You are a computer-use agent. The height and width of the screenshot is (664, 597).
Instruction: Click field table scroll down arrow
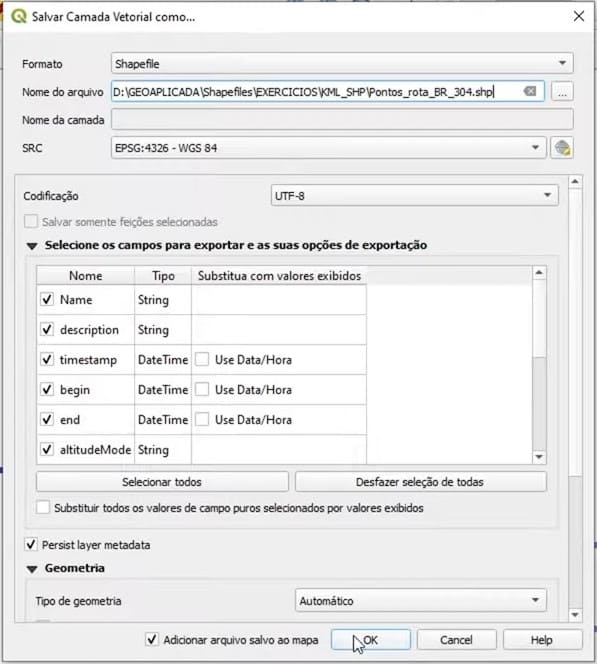pyautogui.click(x=539, y=456)
